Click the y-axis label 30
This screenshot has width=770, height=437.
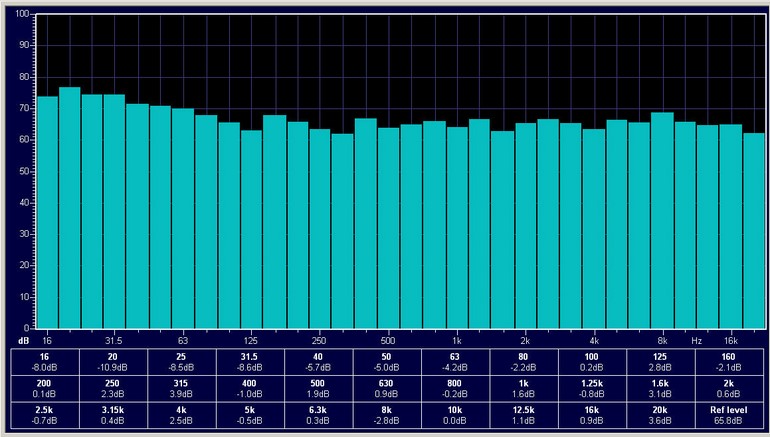point(25,234)
